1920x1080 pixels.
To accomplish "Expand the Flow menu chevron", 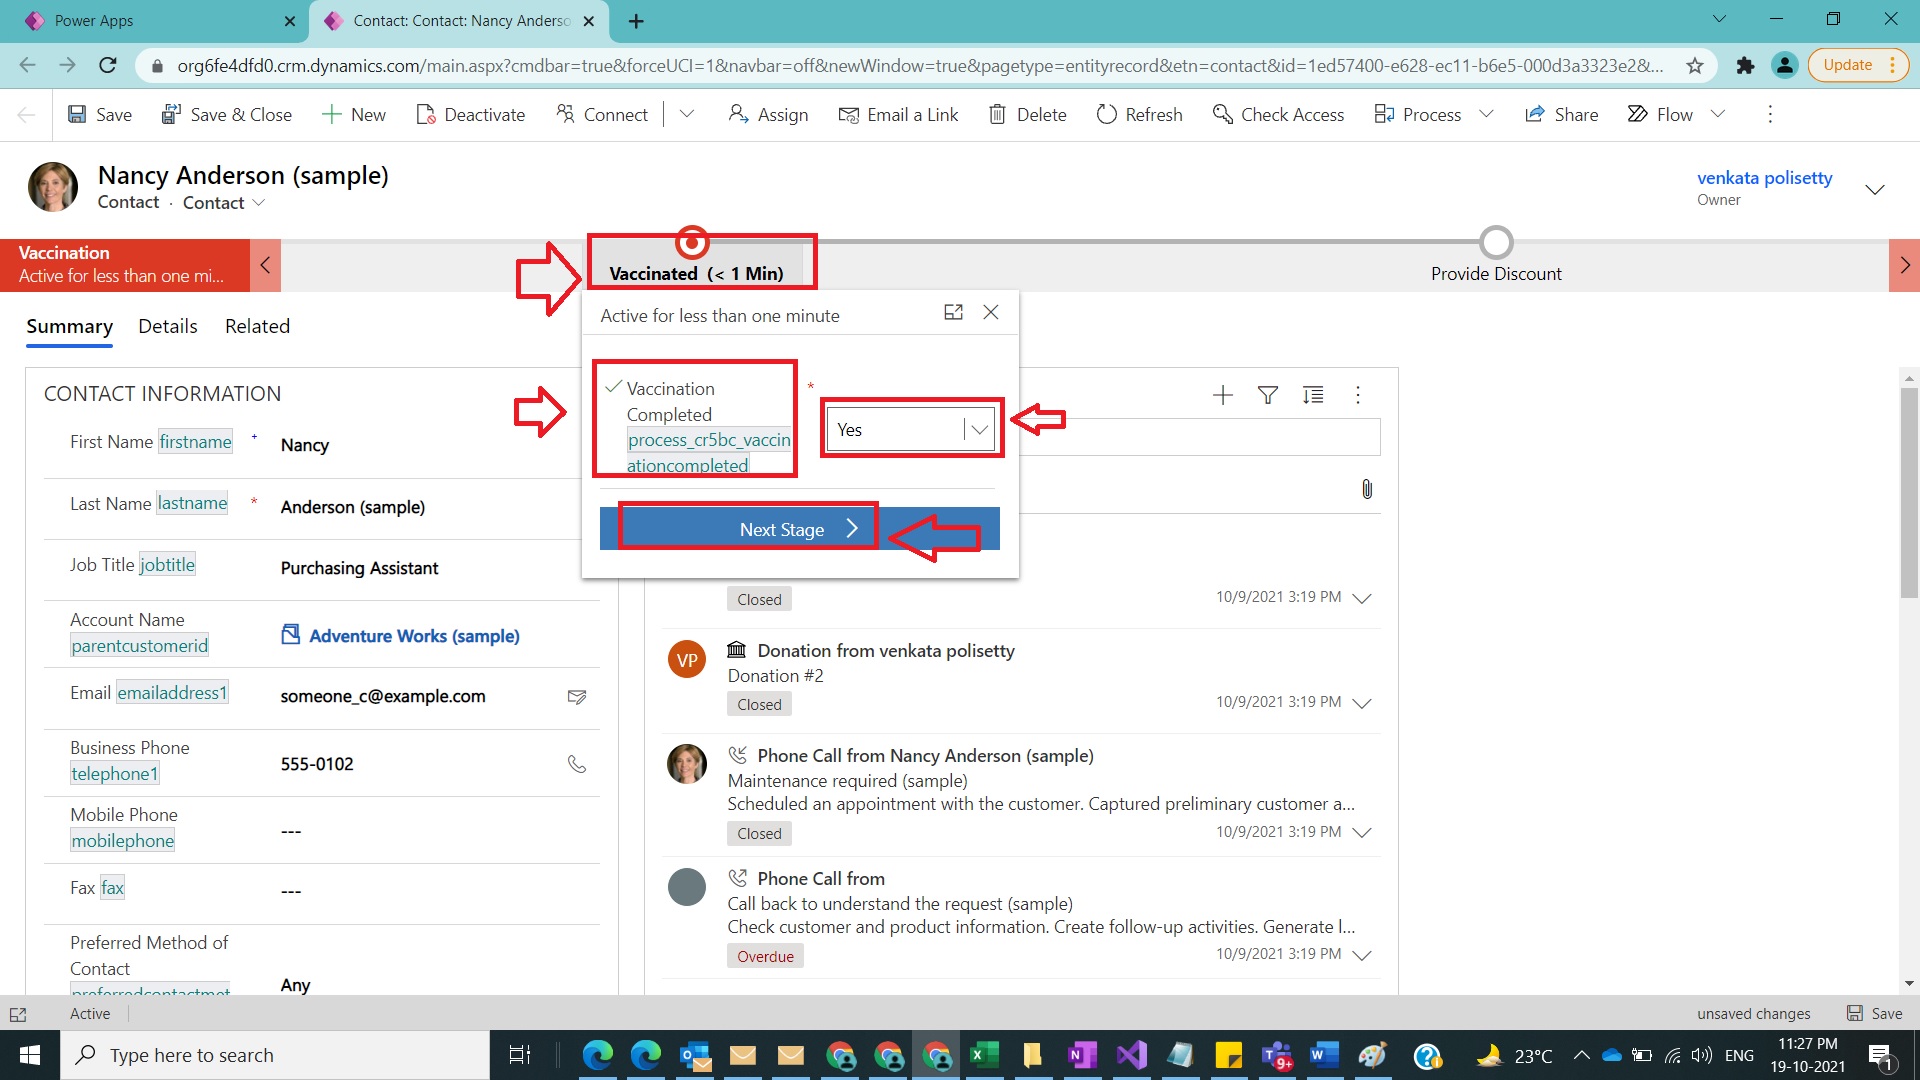I will [1718, 114].
